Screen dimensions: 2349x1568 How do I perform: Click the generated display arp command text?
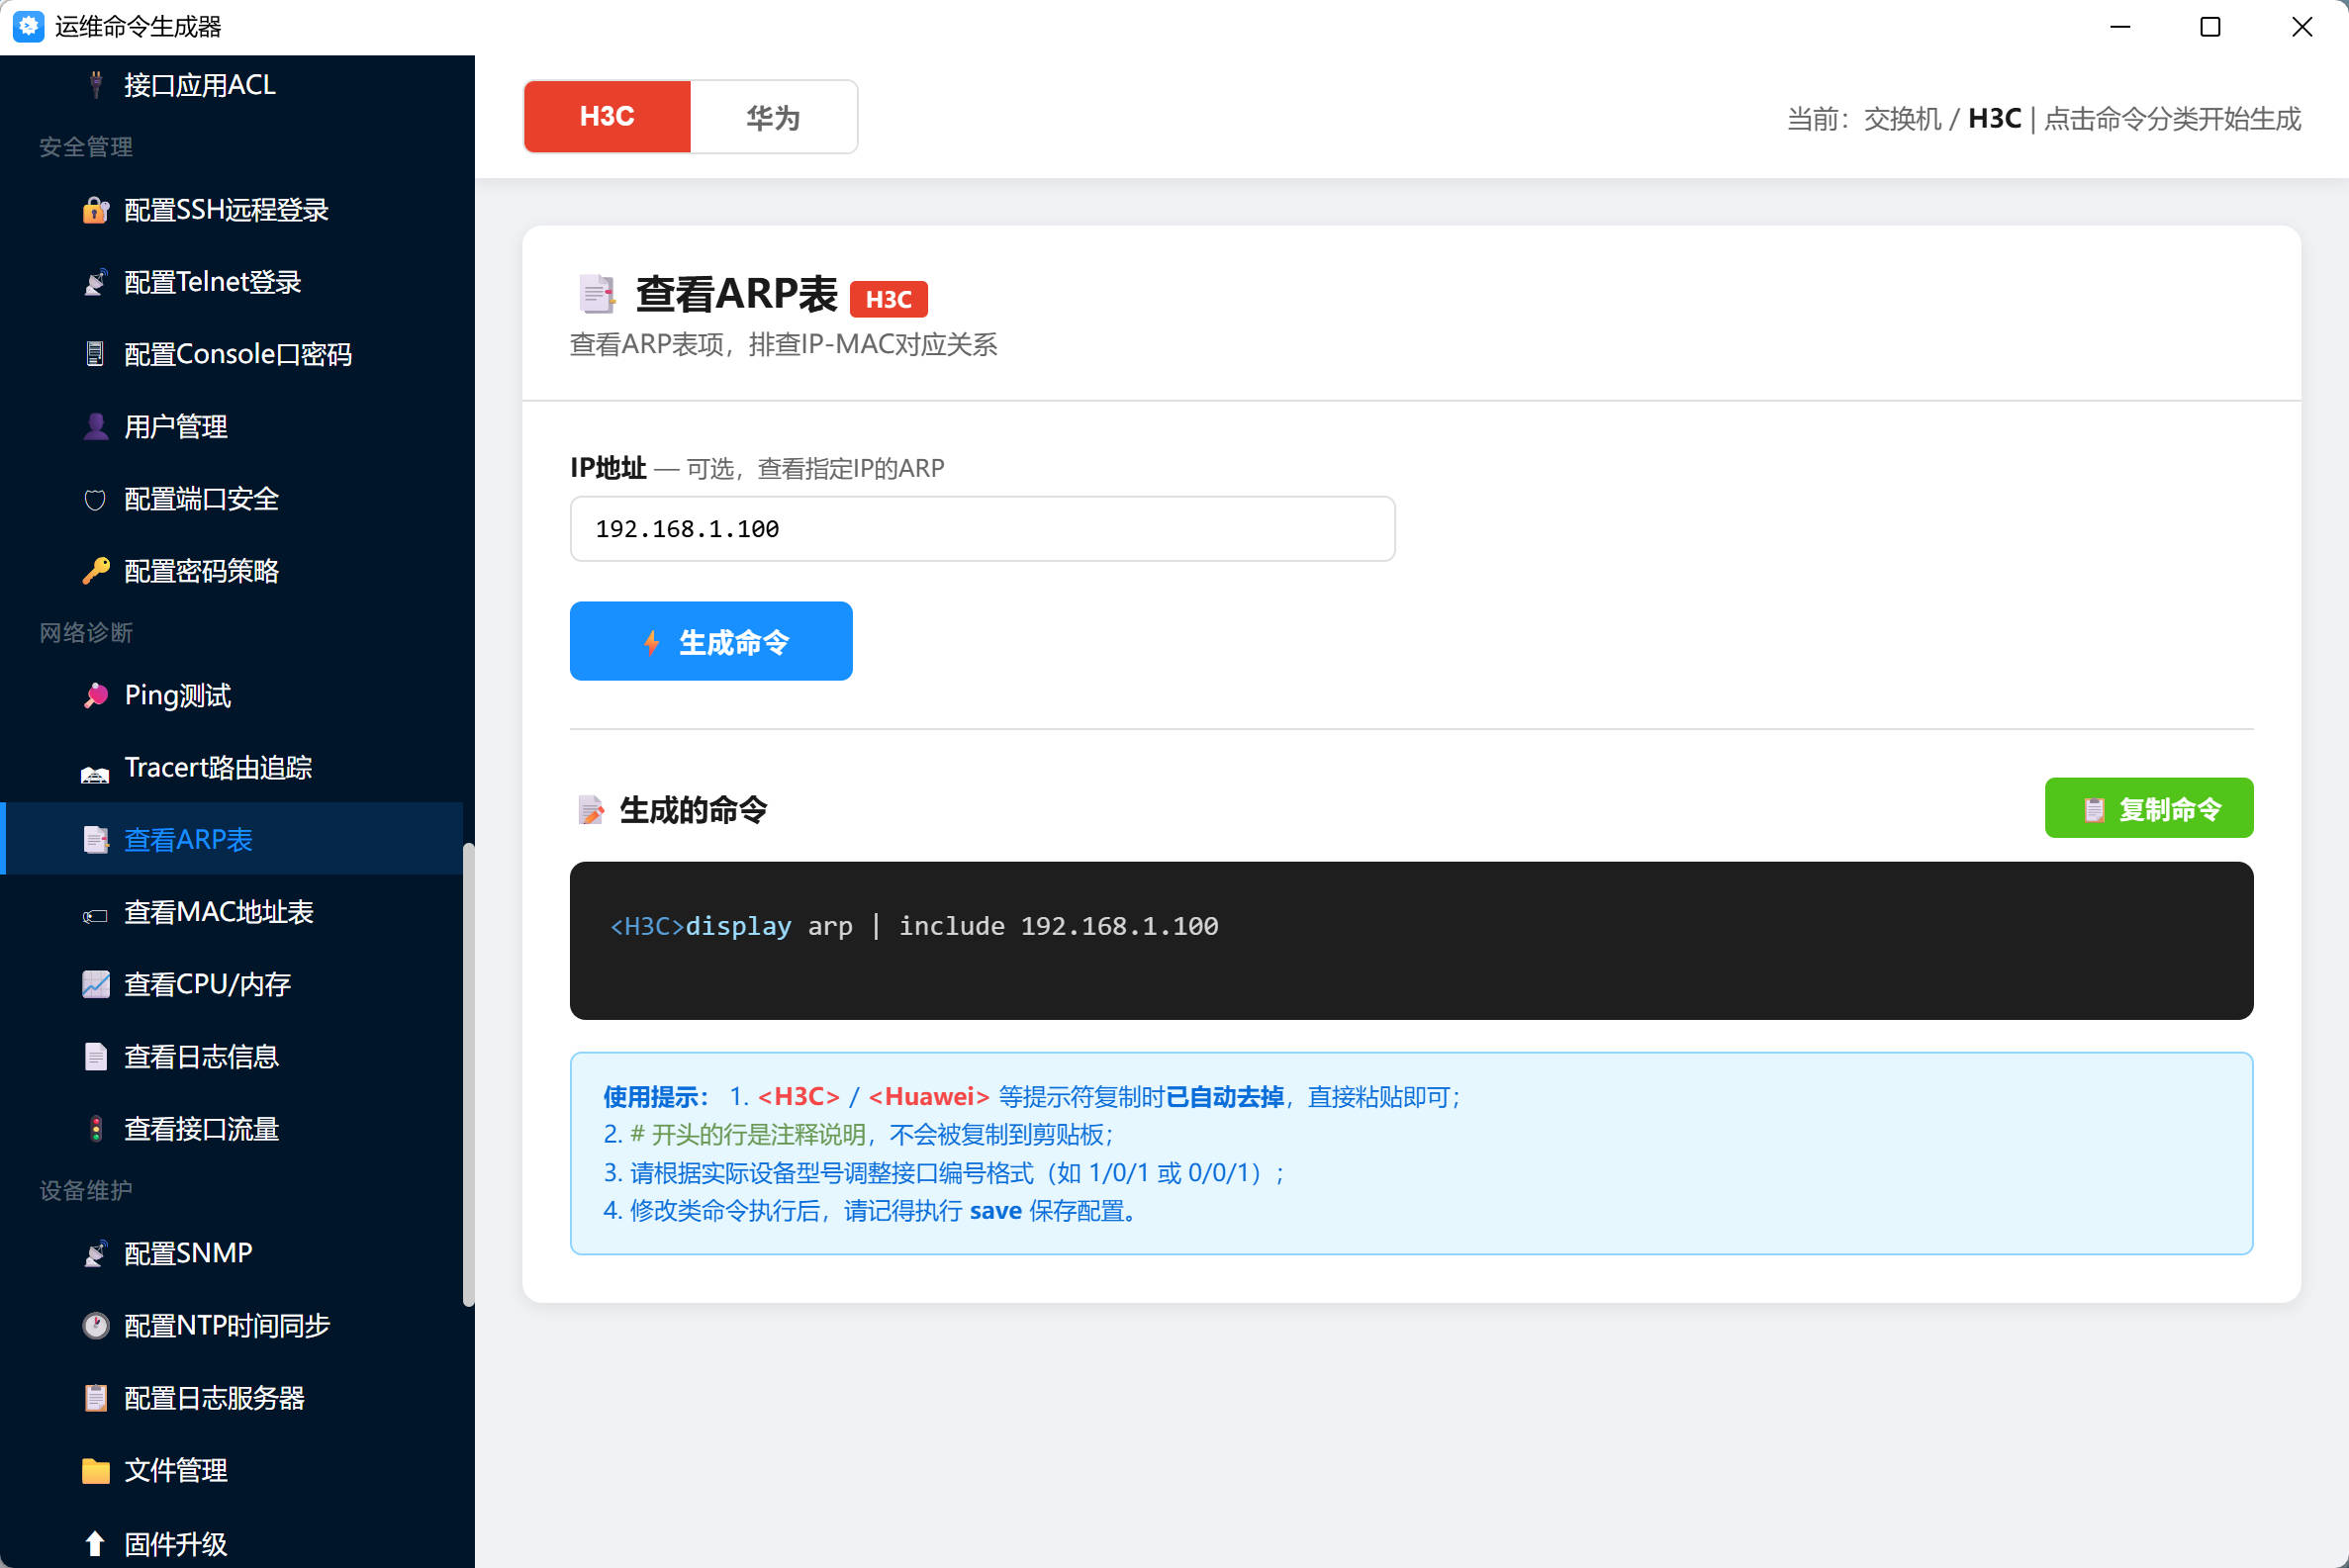point(914,926)
